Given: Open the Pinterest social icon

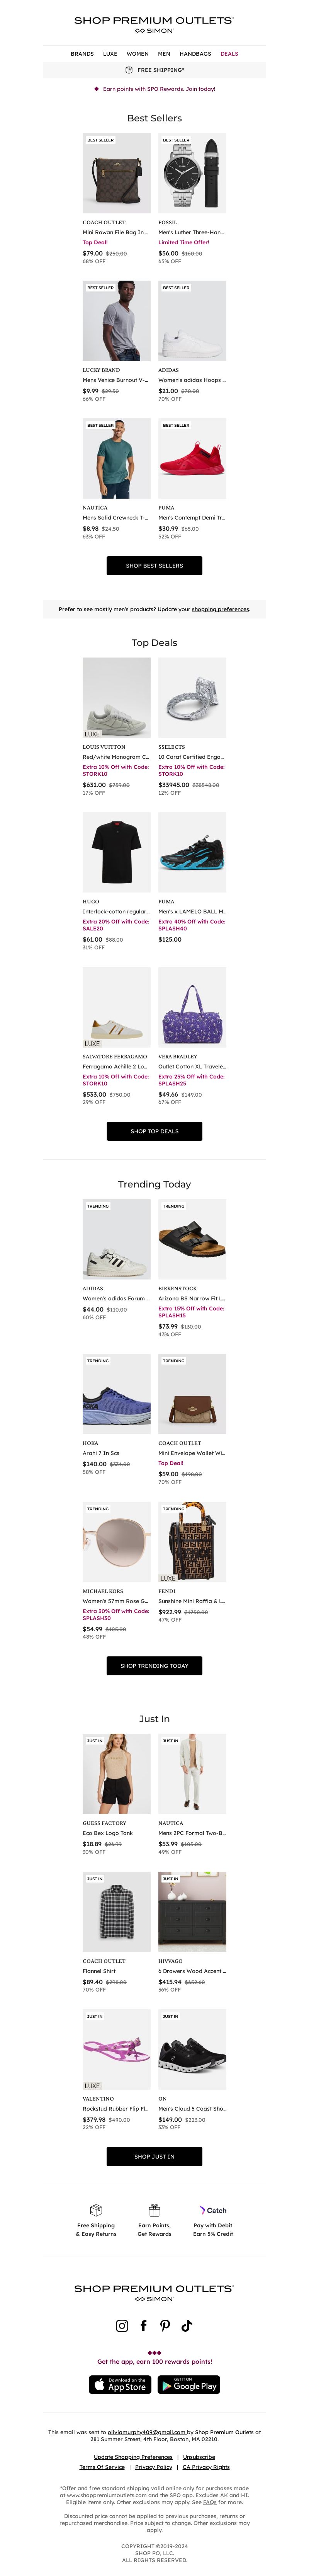Looking at the screenshot, I should [x=165, y=2326].
